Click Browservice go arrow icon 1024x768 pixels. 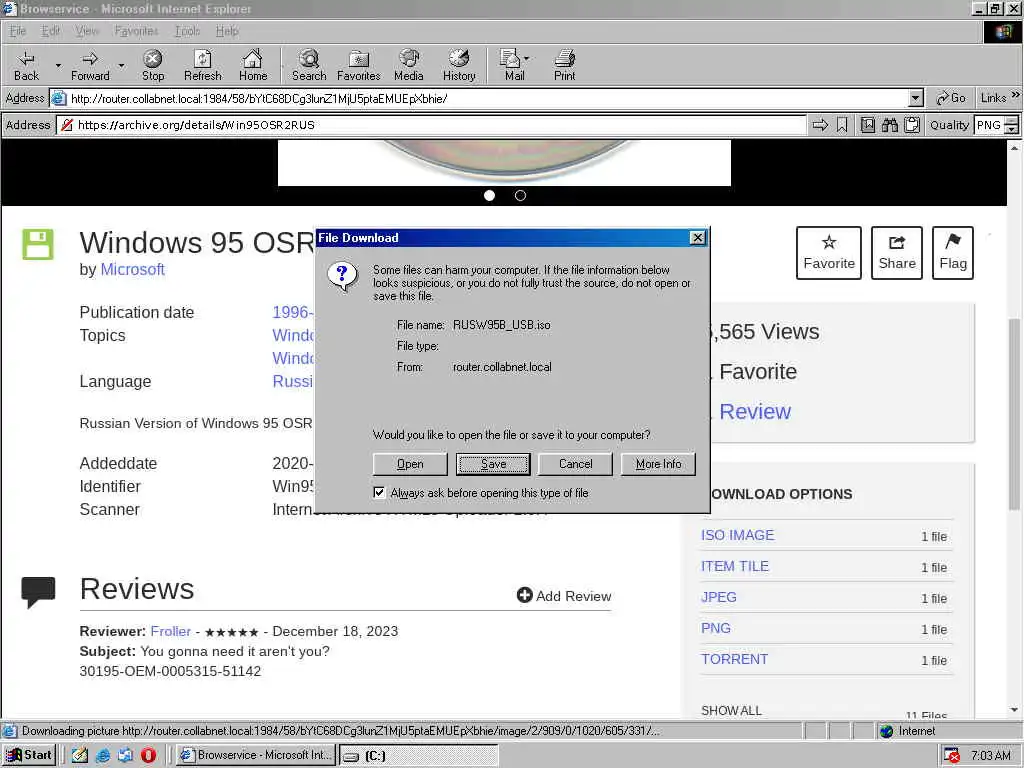[x=820, y=125]
